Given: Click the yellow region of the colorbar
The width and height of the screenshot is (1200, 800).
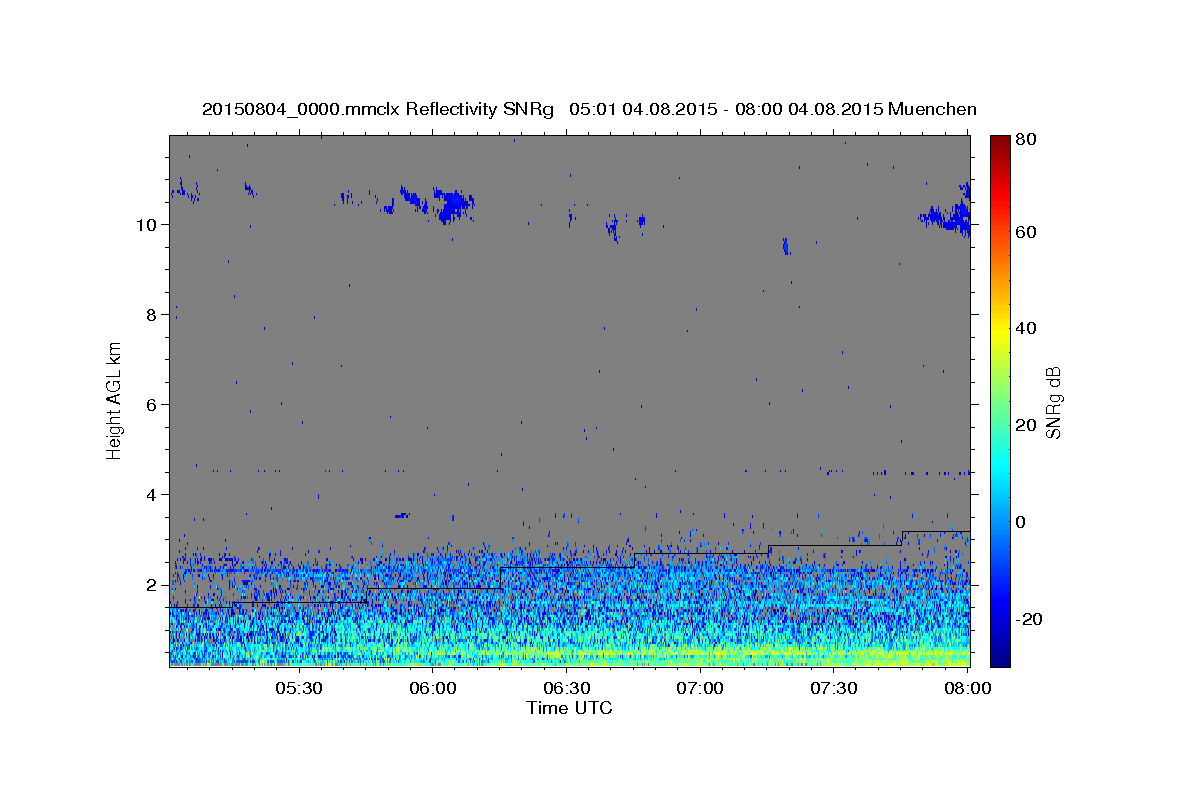Looking at the screenshot, I should coord(1000,330).
